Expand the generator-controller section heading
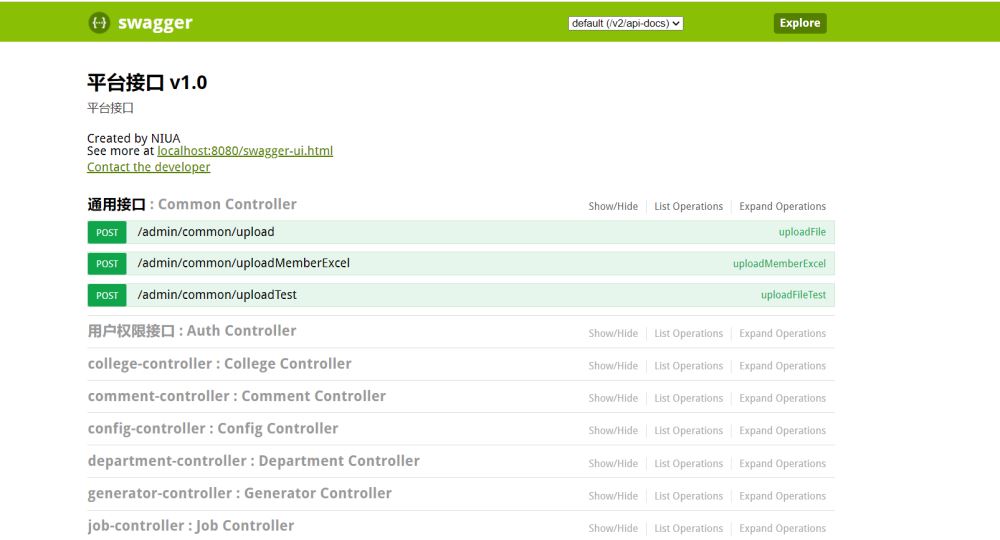 [x=240, y=493]
